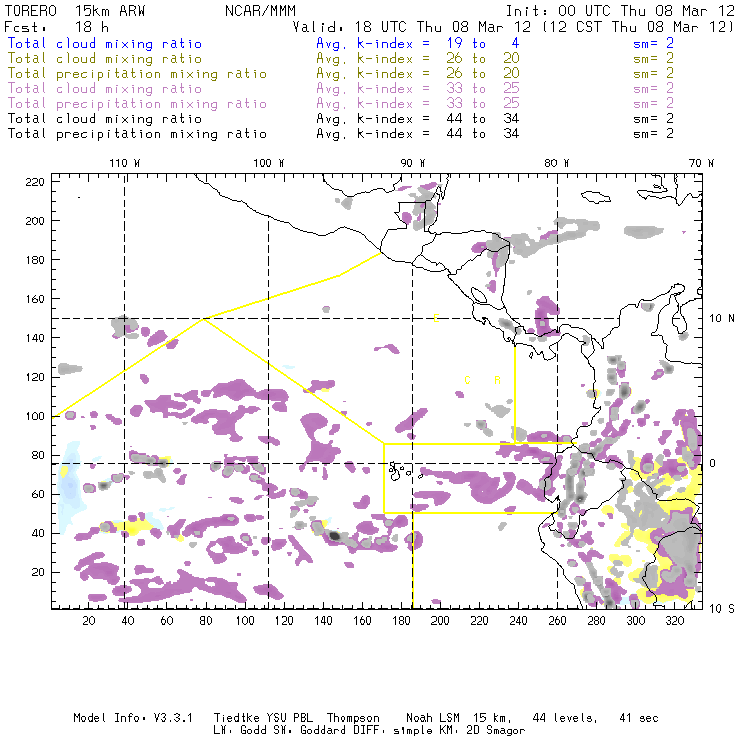Select vertical axis tick label '160'
Screen dimensions: 740x740
coord(35,299)
